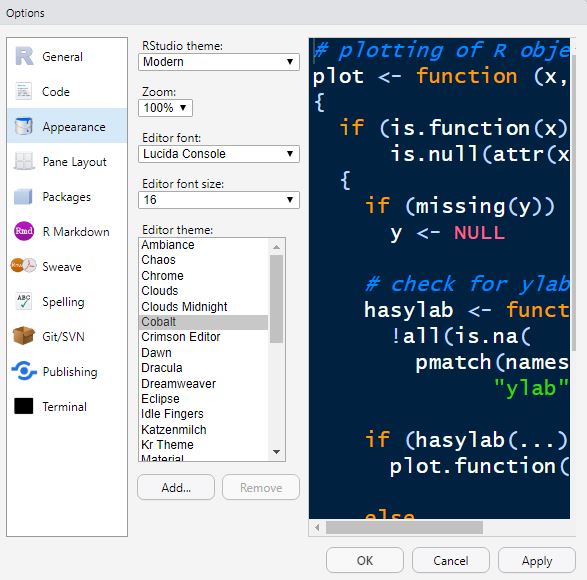The width and height of the screenshot is (587, 580).
Task: Select the Chrome editor theme
Action: pyautogui.click(x=203, y=276)
